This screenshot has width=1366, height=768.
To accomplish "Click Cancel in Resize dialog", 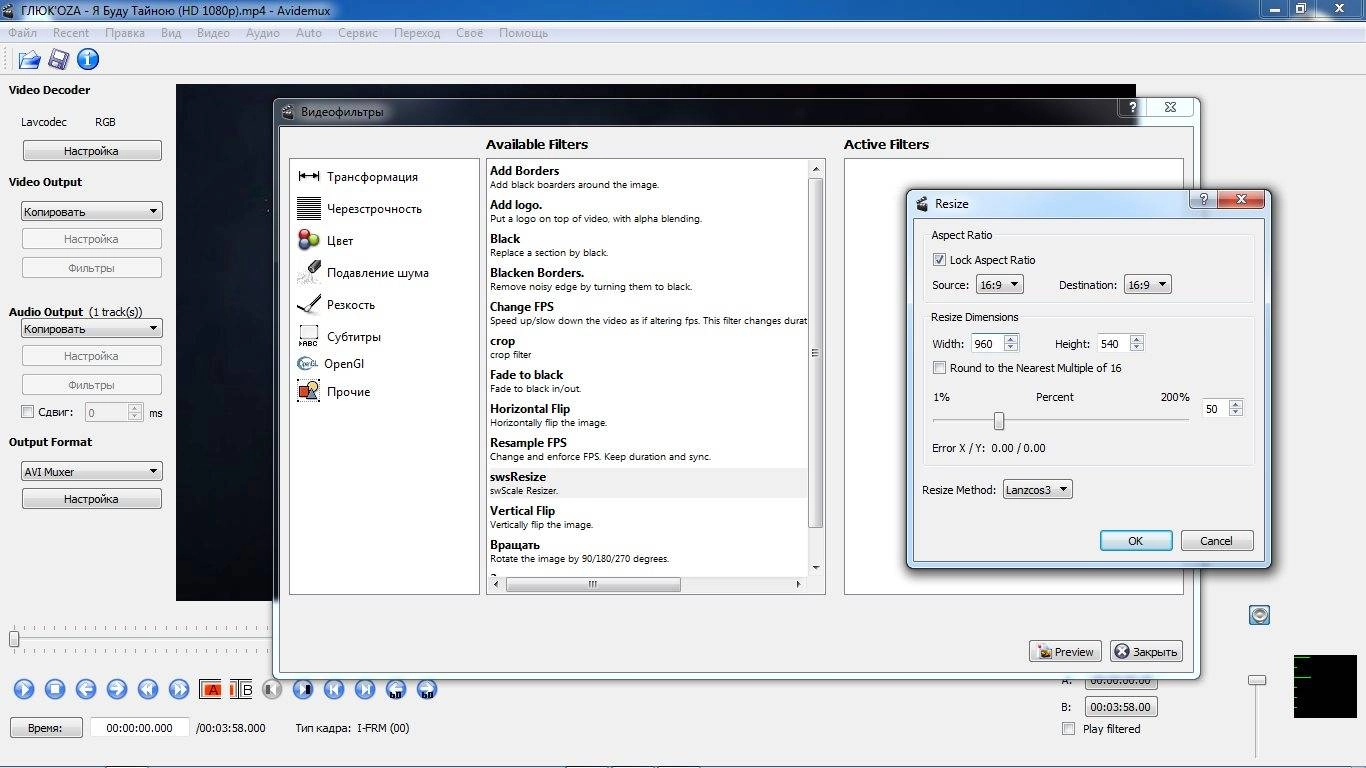I will 1216,541.
